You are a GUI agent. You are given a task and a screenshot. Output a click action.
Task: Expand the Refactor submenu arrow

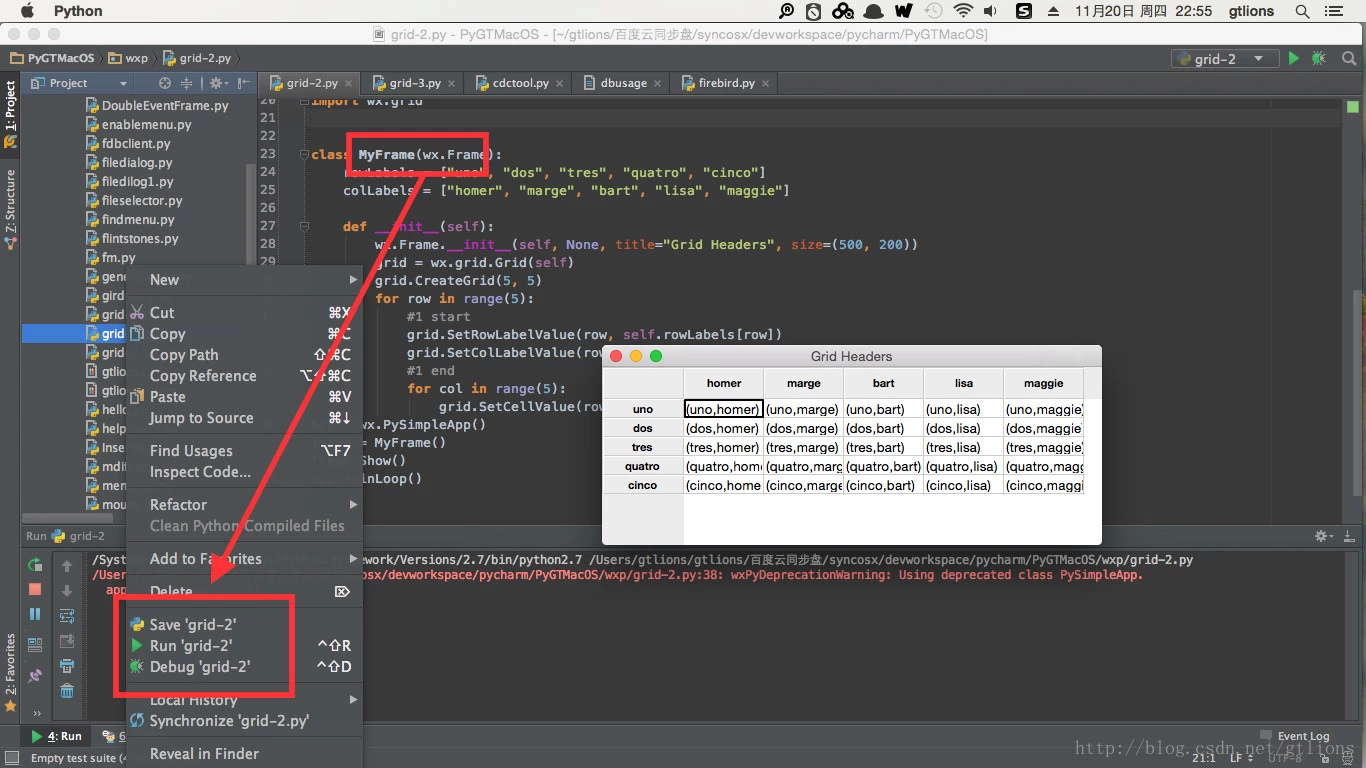(x=353, y=505)
